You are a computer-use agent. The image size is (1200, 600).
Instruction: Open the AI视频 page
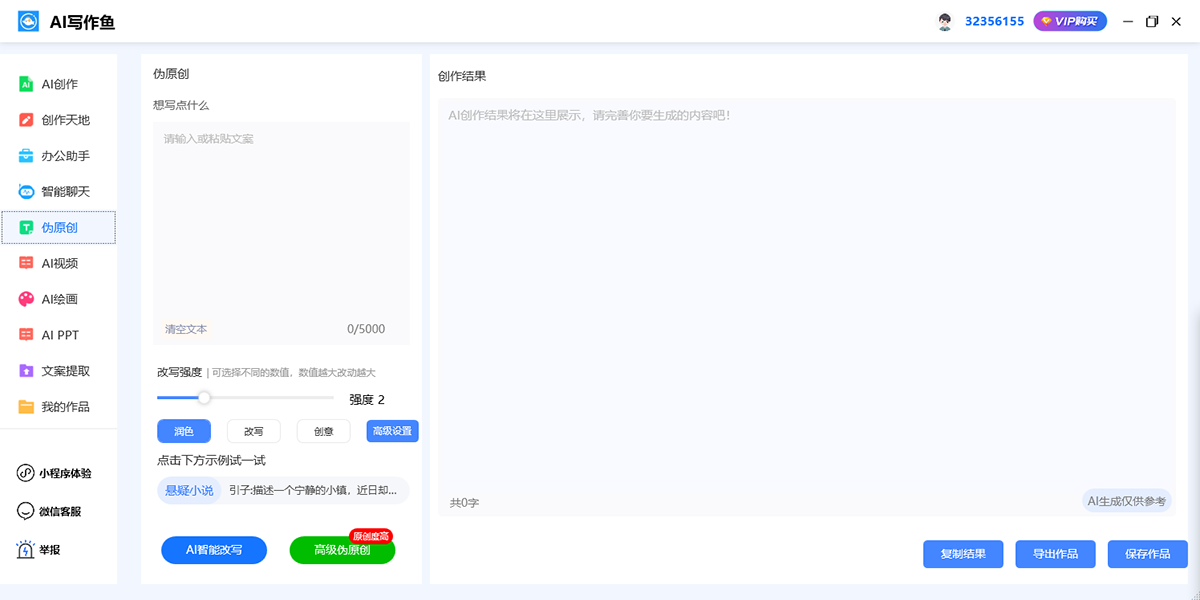pyautogui.click(x=59, y=263)
